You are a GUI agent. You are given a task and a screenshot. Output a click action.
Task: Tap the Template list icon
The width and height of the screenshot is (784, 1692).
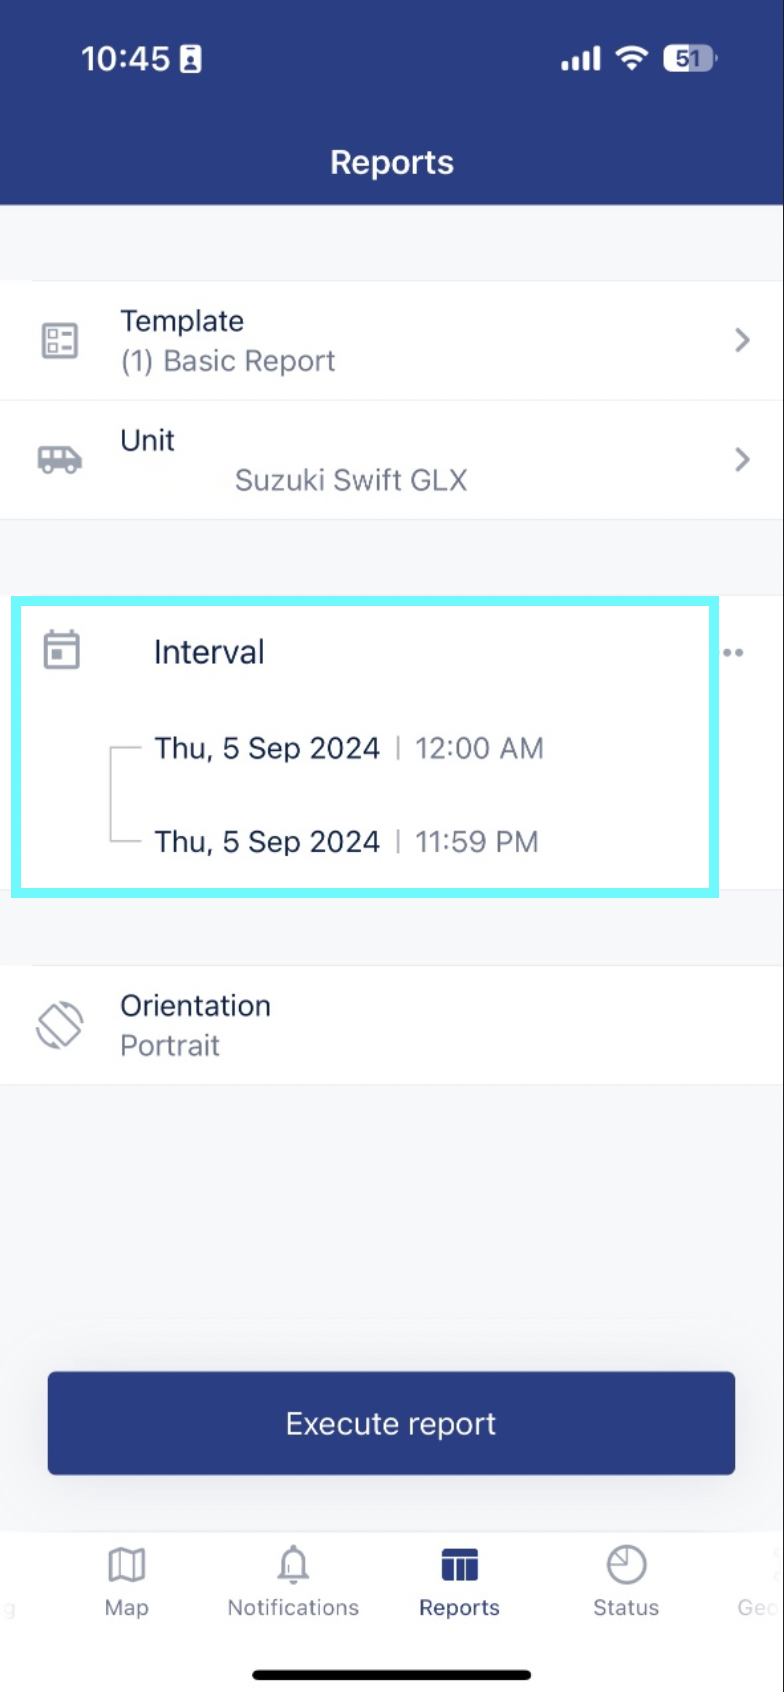click(x=60, y=341)
